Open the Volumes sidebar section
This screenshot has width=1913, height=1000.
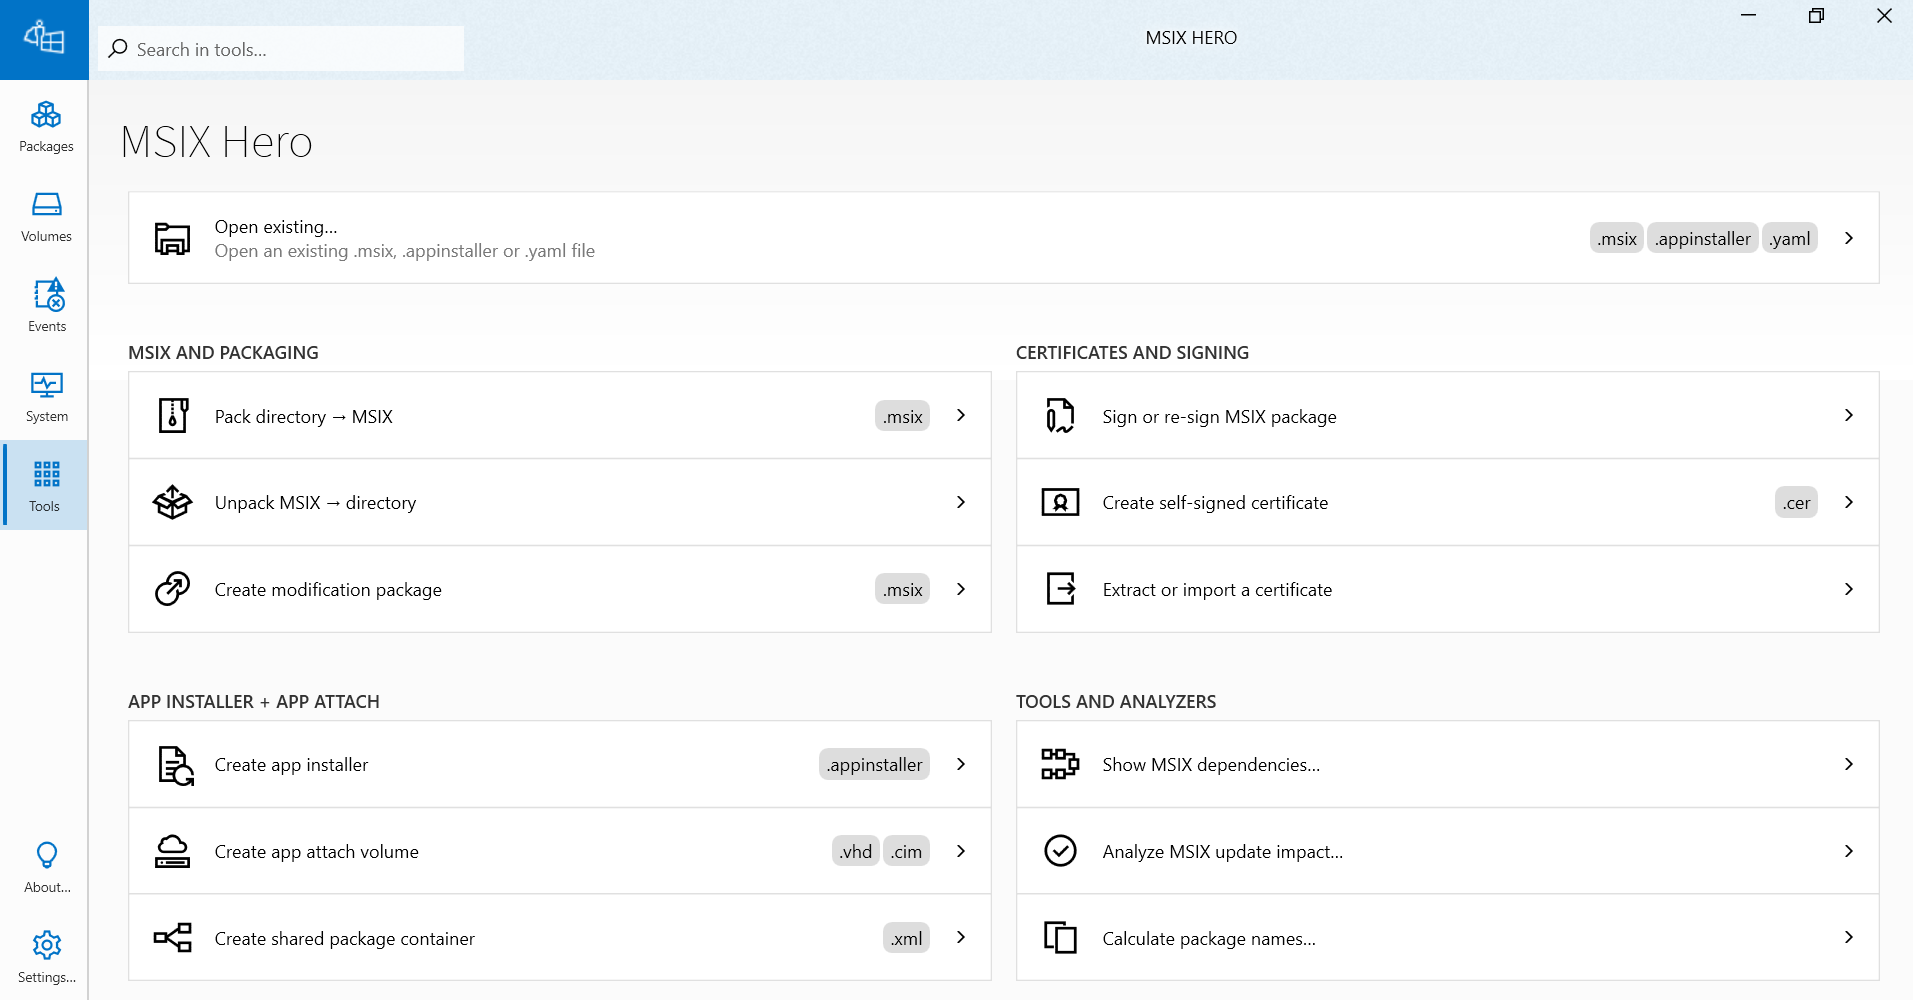pyautogui.click(x=46, y=216)
